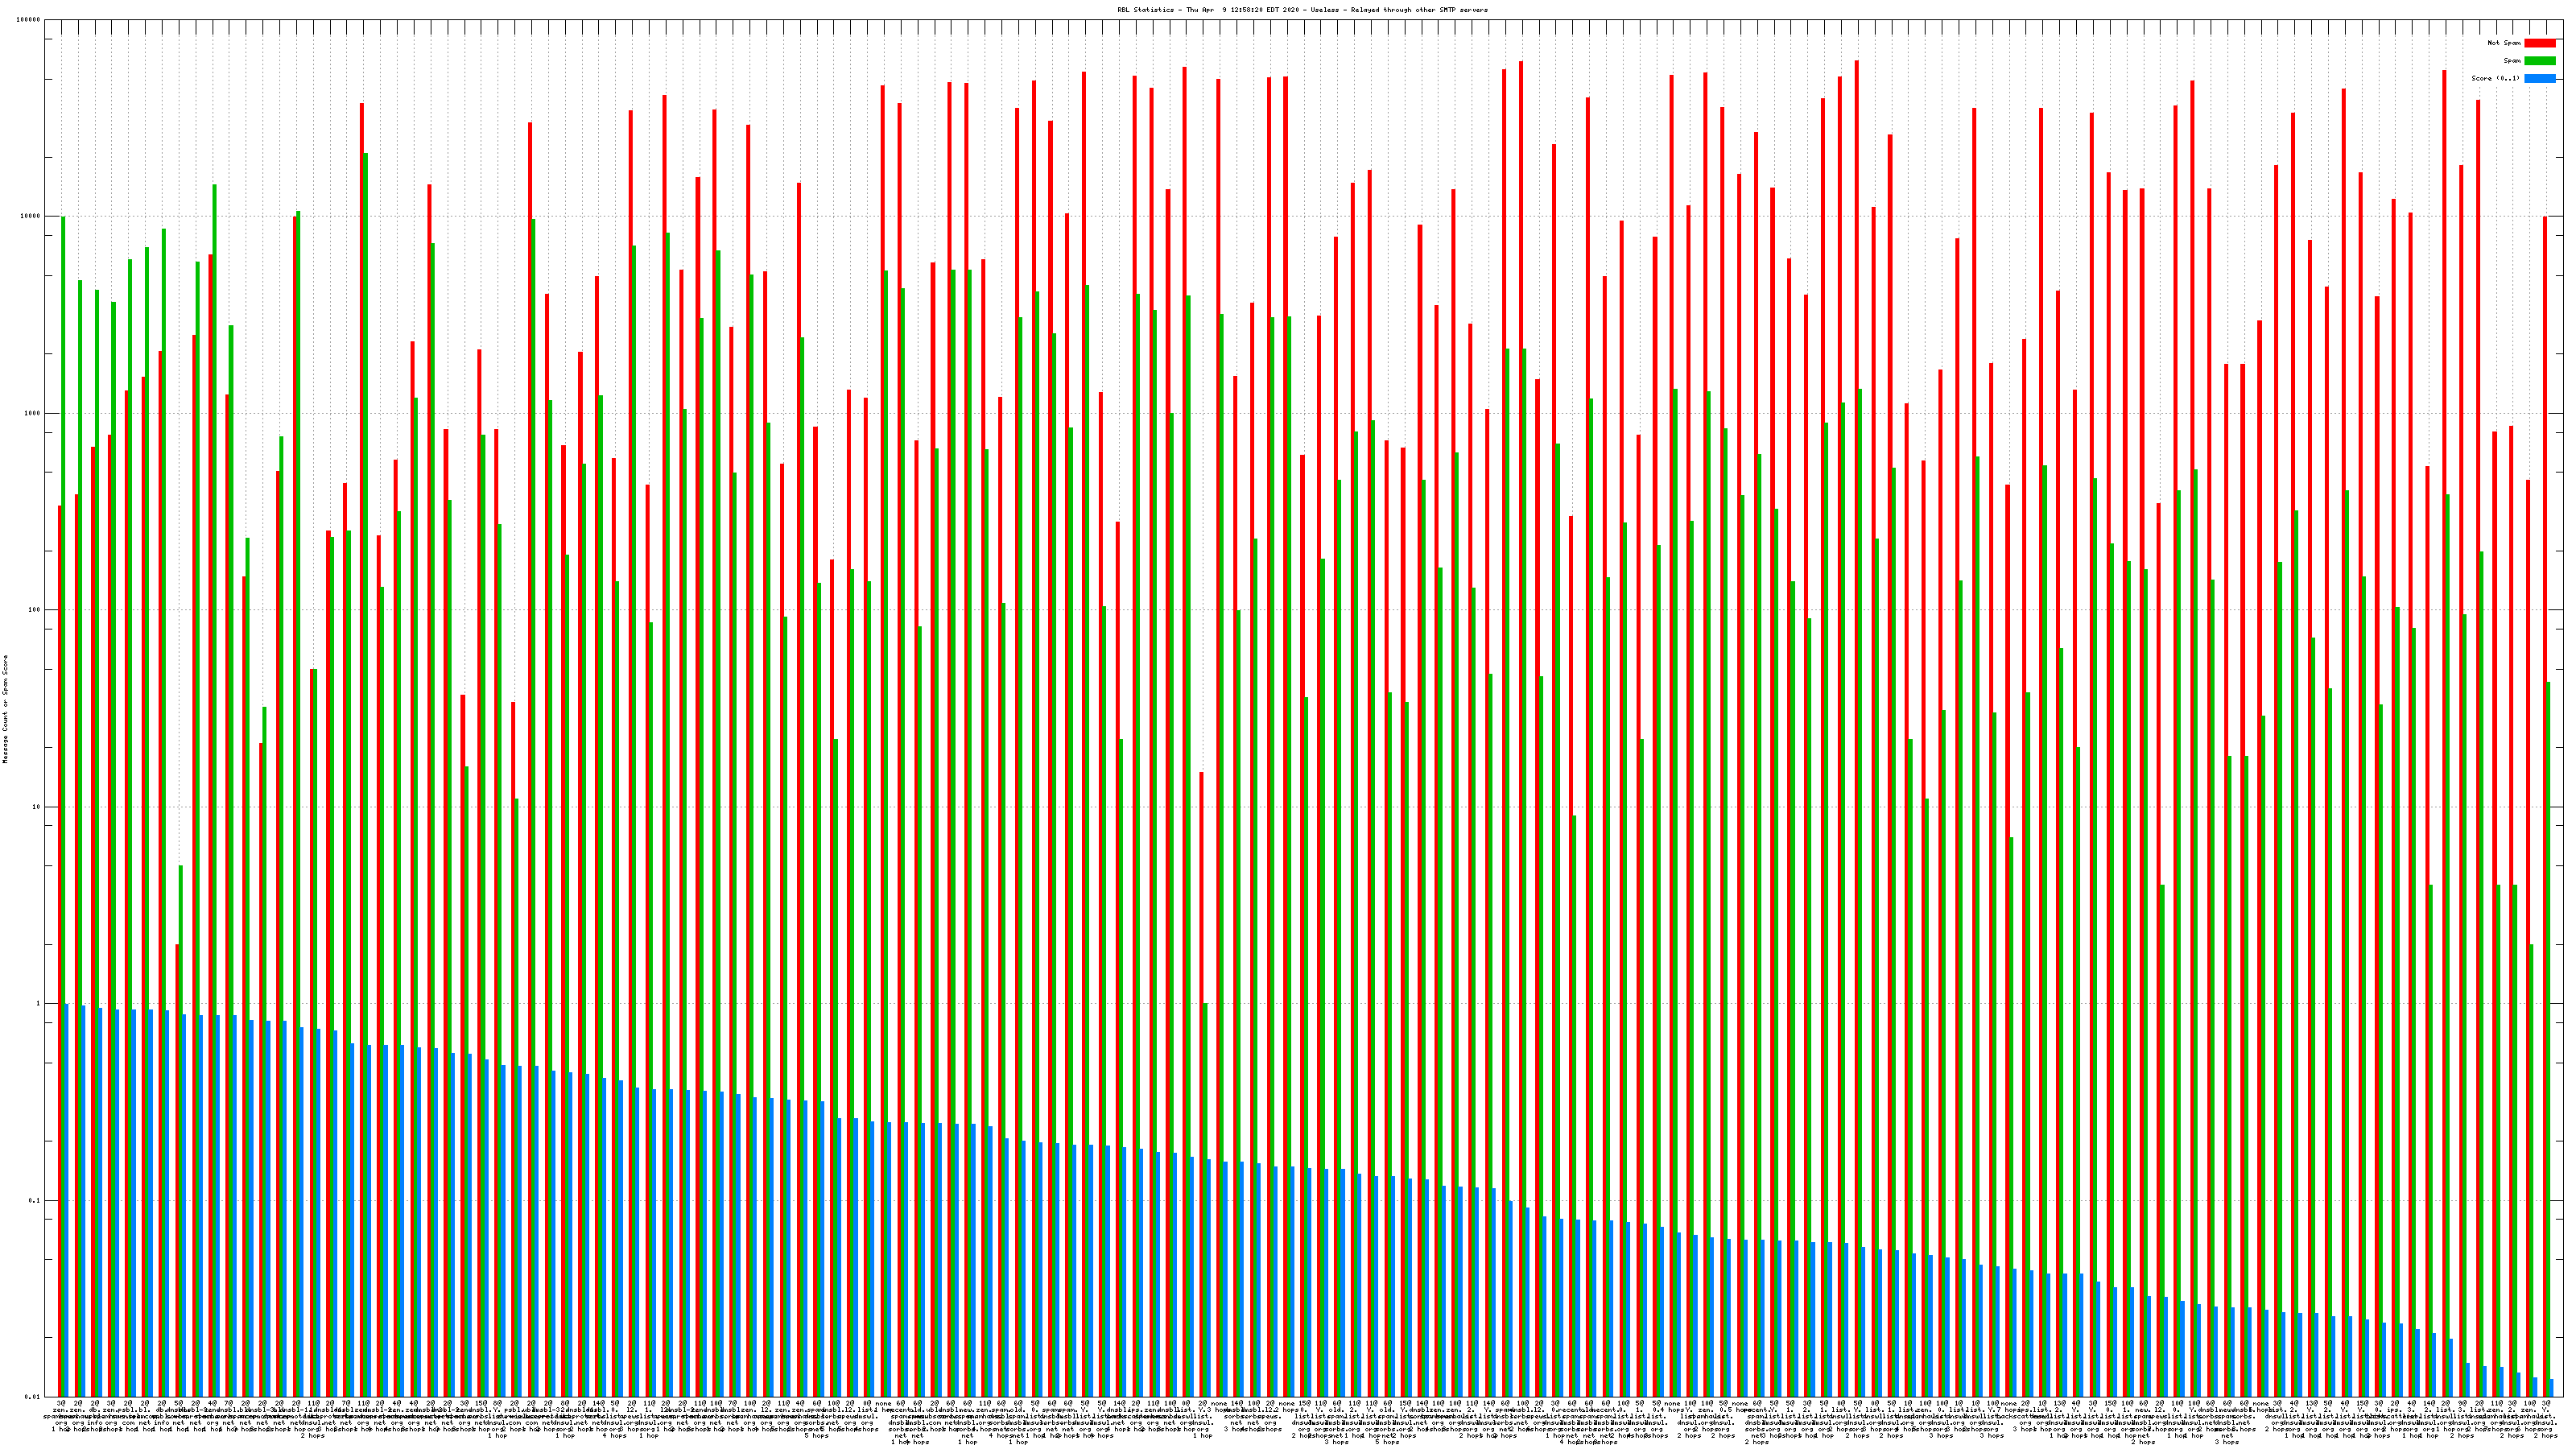
Task: Click the 1000 y-axis tick label
Action: pos(33,413)
